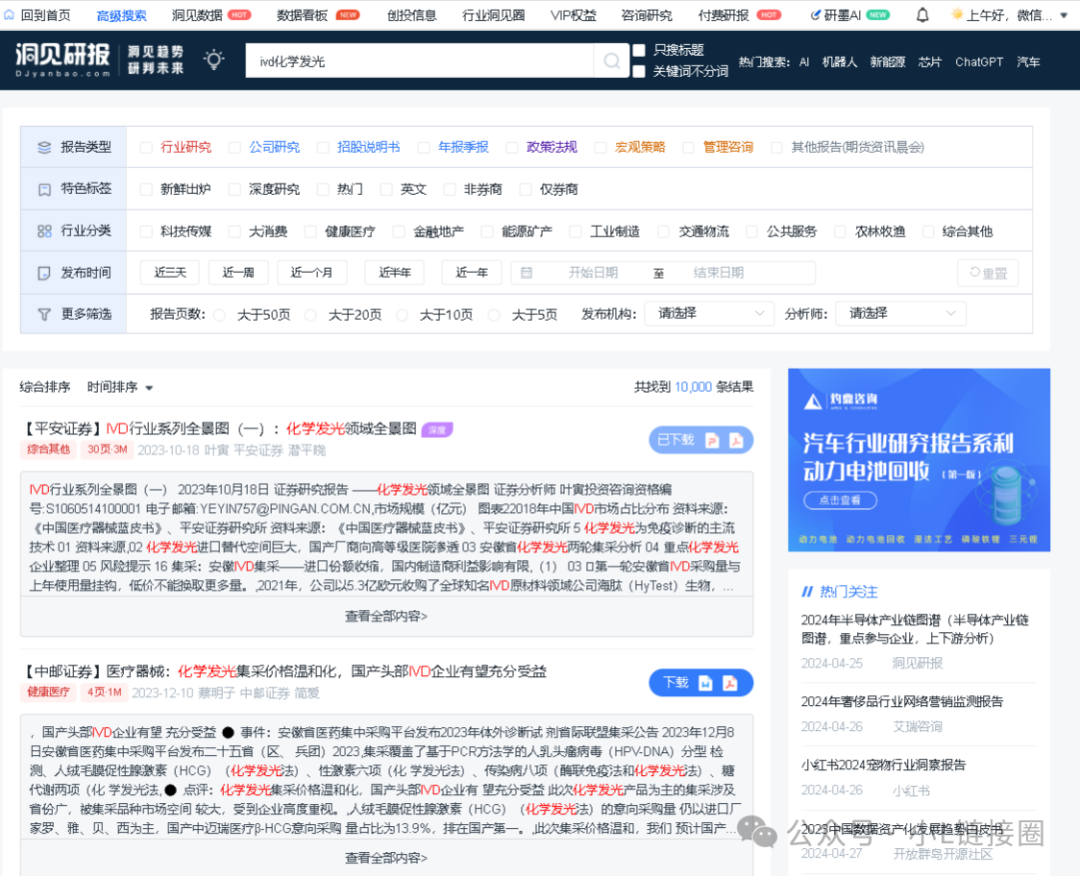
Task: Switch to 综合排序 sorting tab
Action: (x=45, y=387)
